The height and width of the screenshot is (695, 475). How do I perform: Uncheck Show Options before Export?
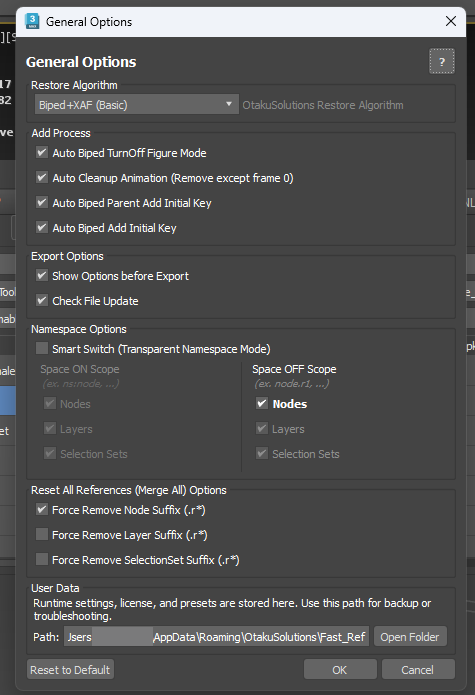[x=42, y=275]
